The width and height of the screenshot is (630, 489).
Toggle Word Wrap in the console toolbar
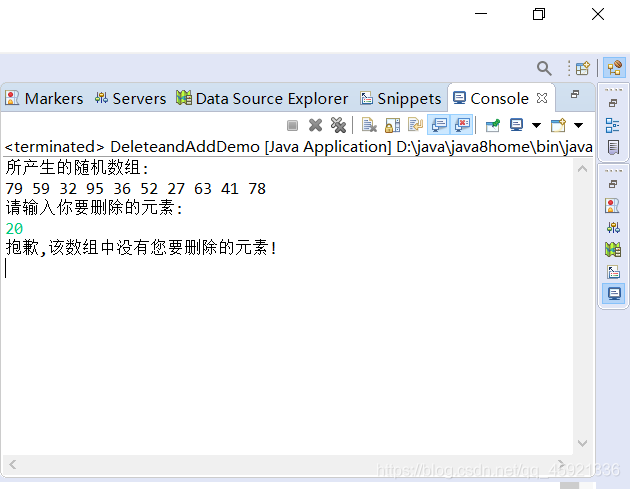click(x=415, y=125)
